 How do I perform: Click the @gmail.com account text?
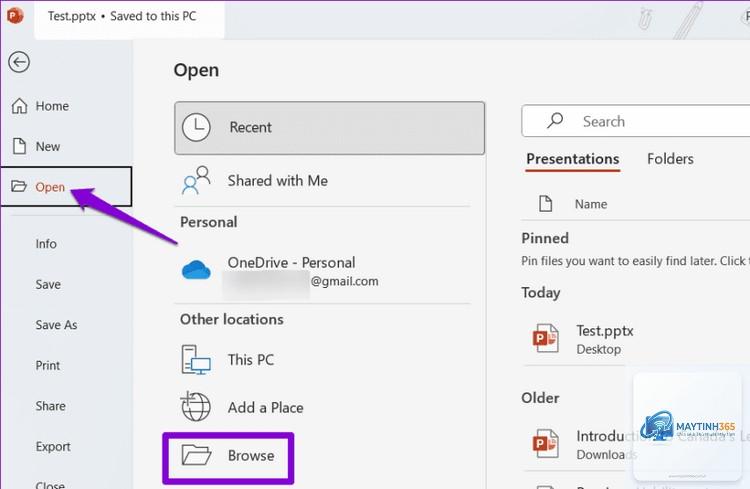coord(344,281)
